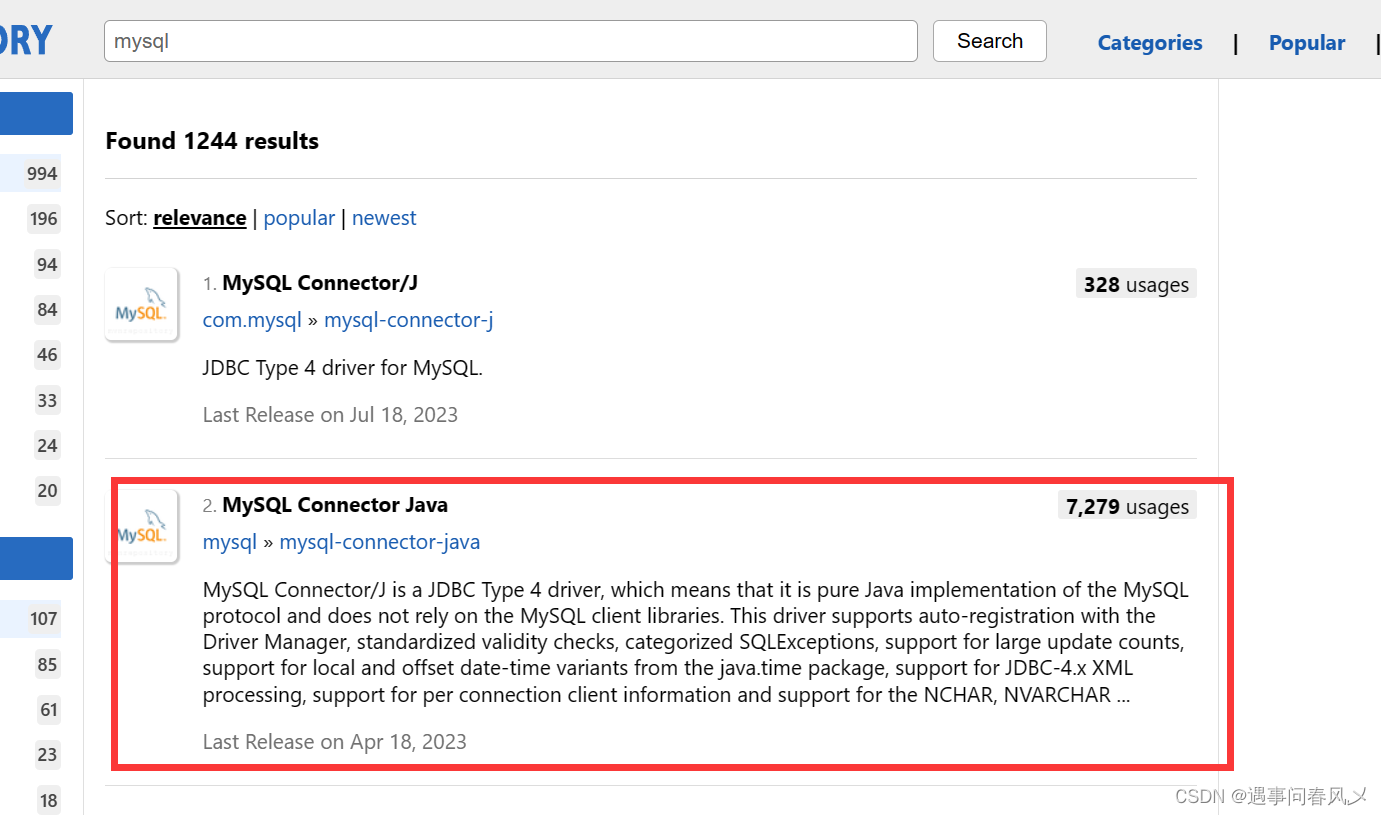The image size is (1381, 815).
Task: Click the 94 count in the sidebar
Action: click(47, 265)
